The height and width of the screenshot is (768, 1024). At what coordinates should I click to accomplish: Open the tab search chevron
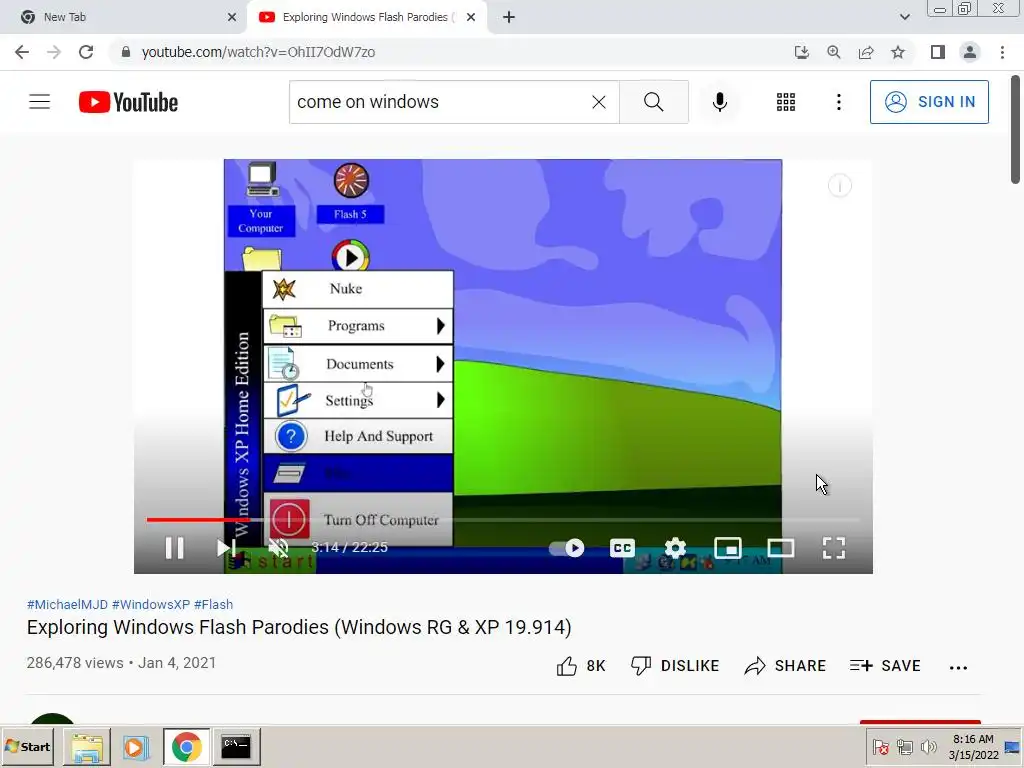click(x=904, y=17)
